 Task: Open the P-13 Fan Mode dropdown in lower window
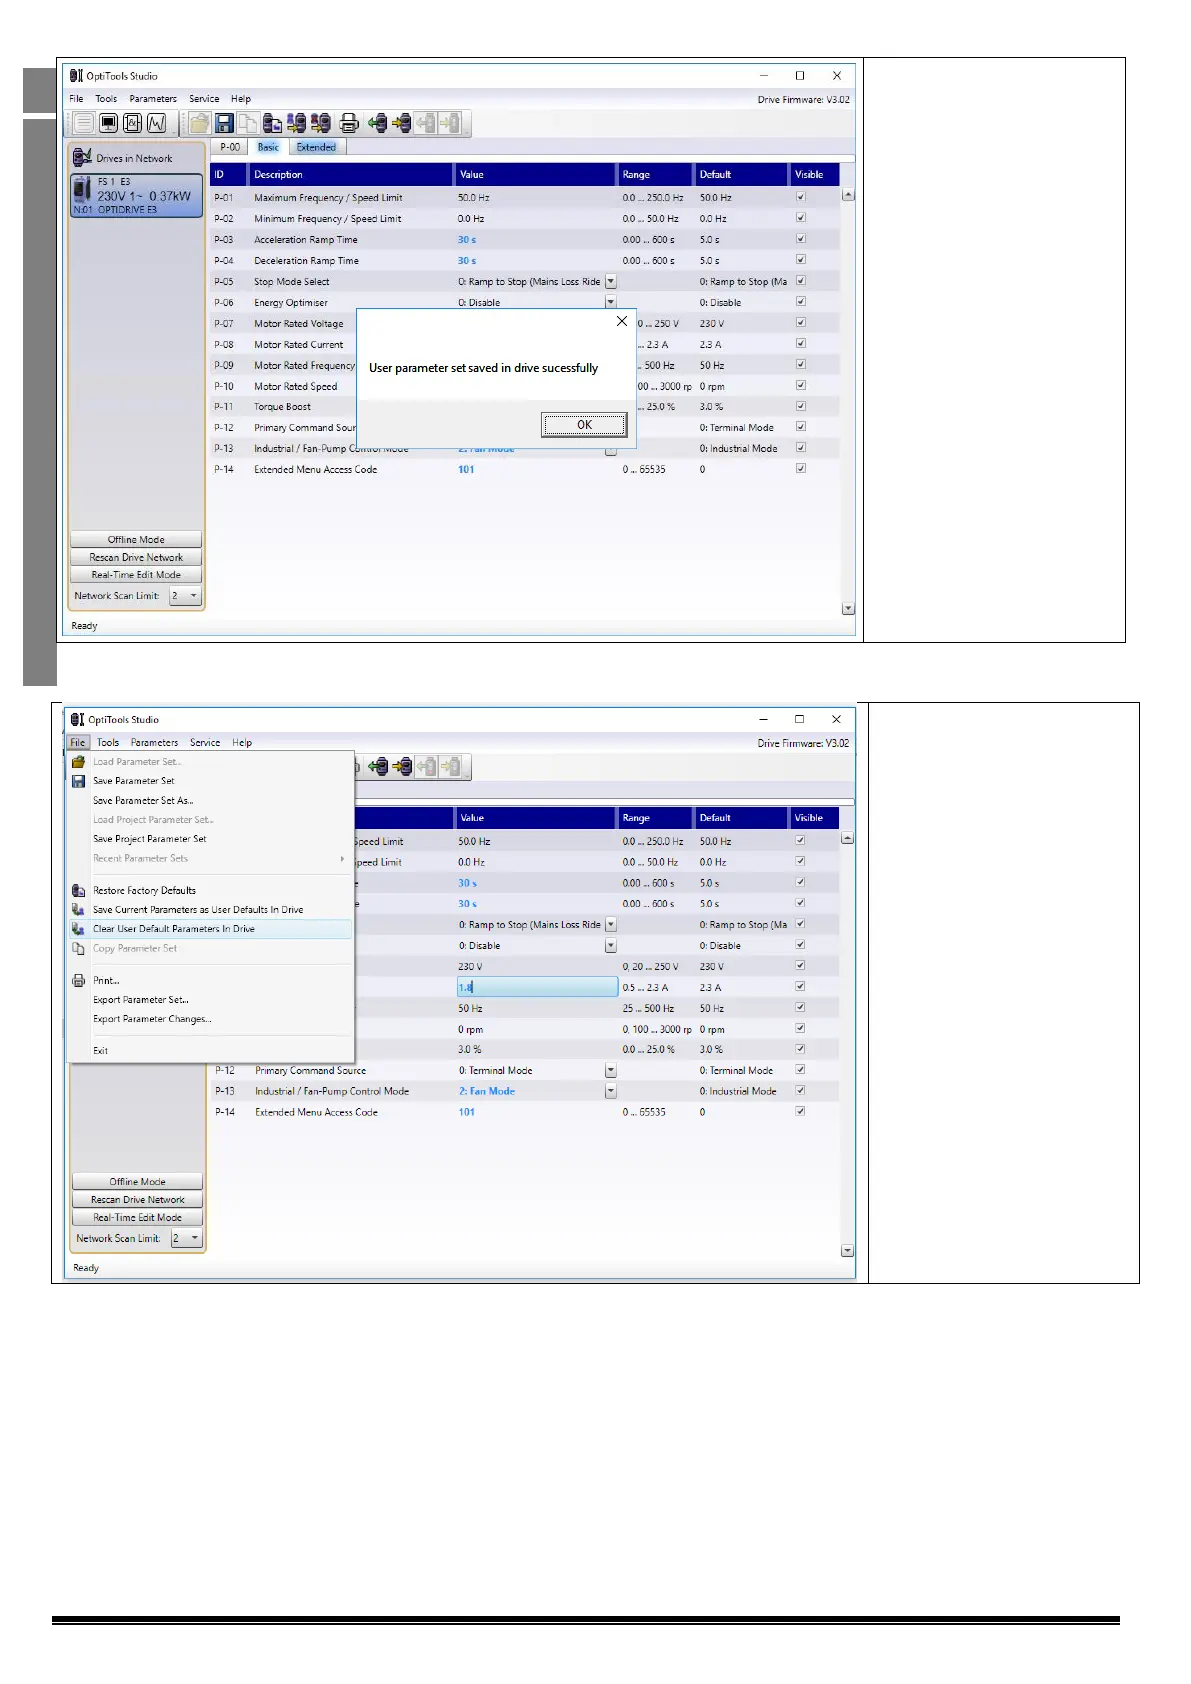[x=611, y=1092]
